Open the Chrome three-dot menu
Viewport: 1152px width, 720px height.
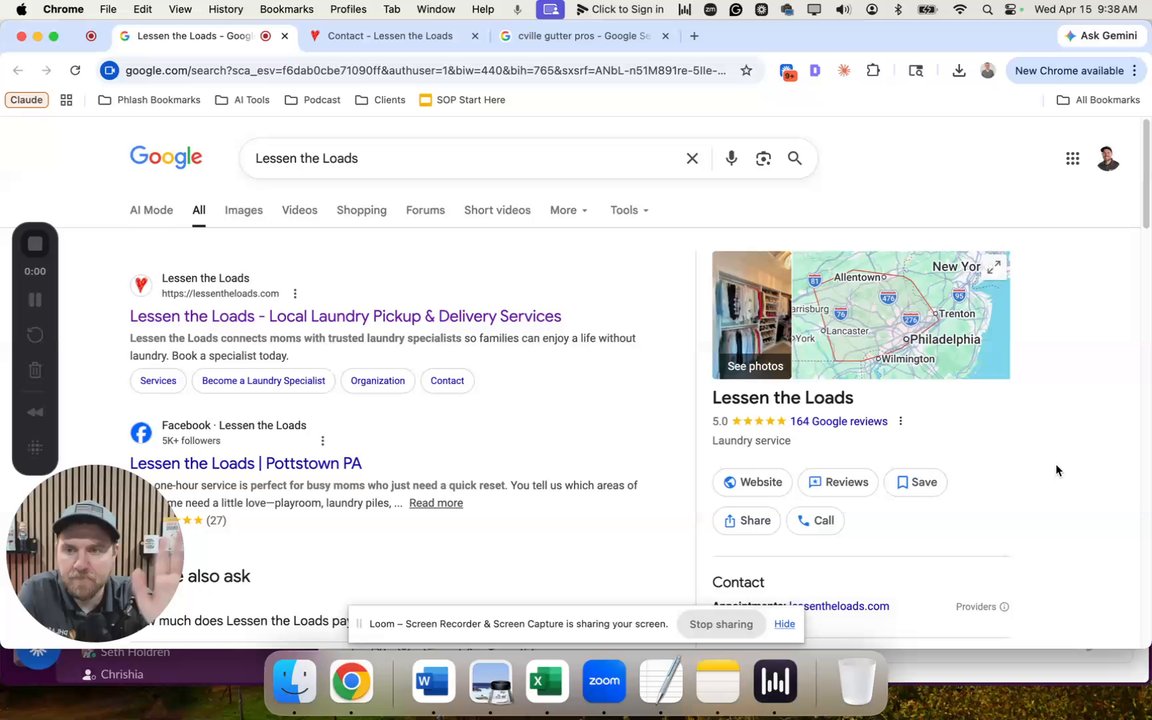click(1134, 71)
